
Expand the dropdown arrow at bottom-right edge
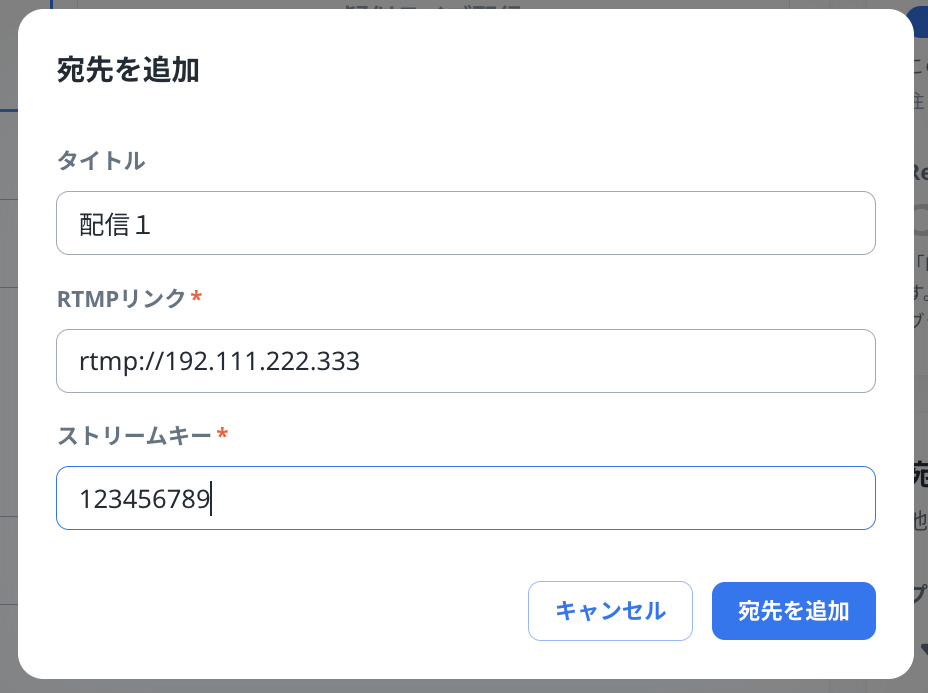[922, 651]
